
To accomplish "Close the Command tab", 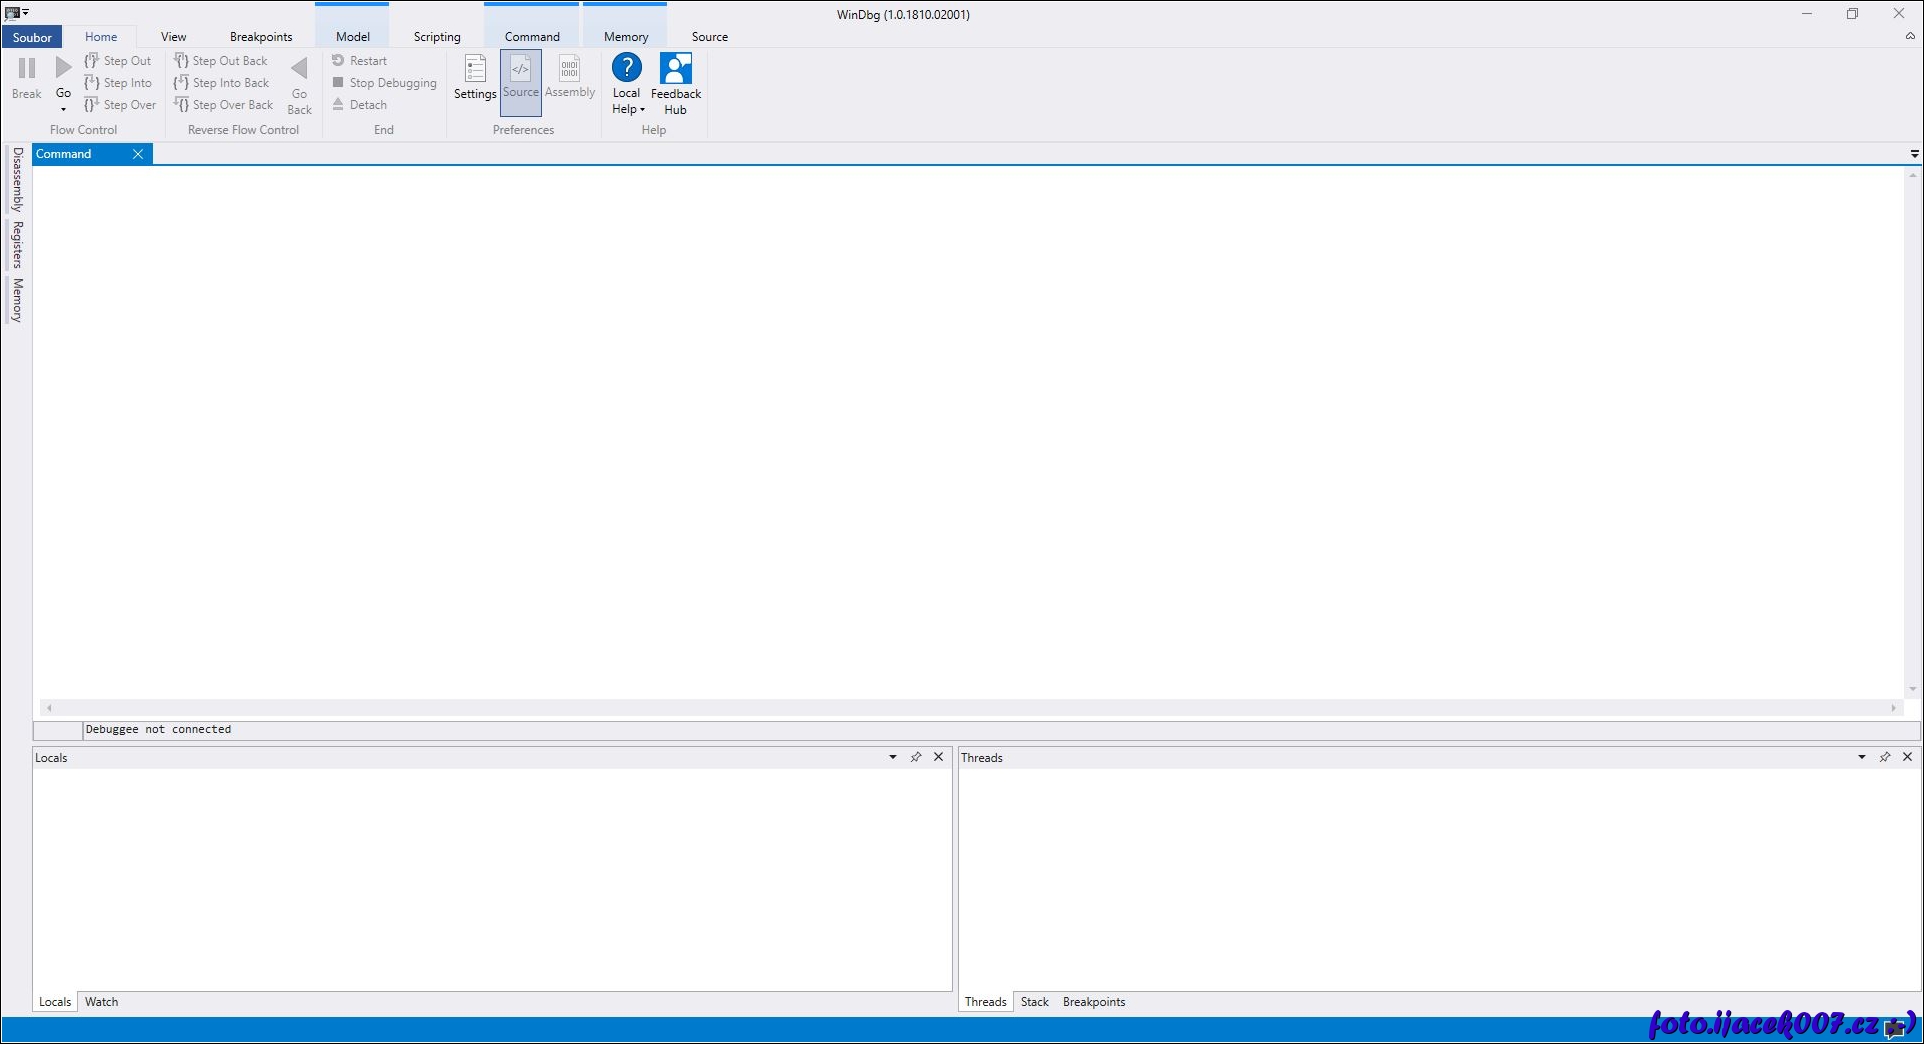I will (138, 154).
